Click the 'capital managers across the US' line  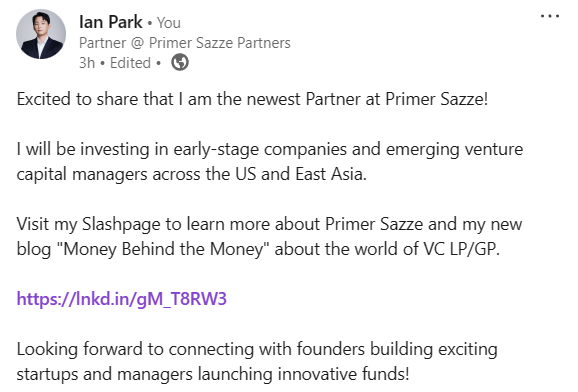(192, 174)
